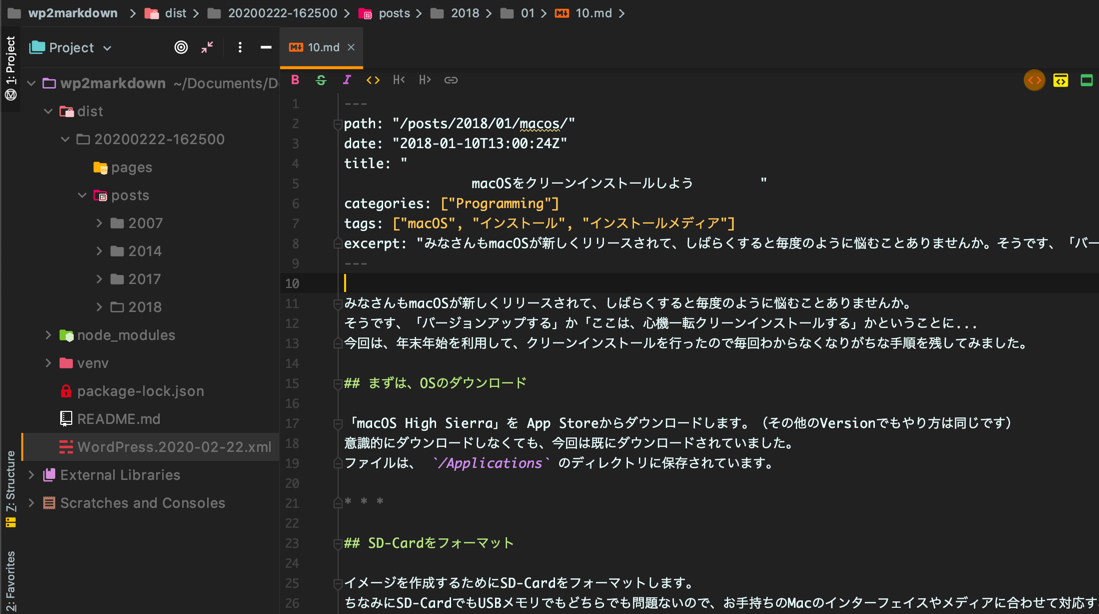
Task: Toggle italic formatting
Action: click(347, 80)
